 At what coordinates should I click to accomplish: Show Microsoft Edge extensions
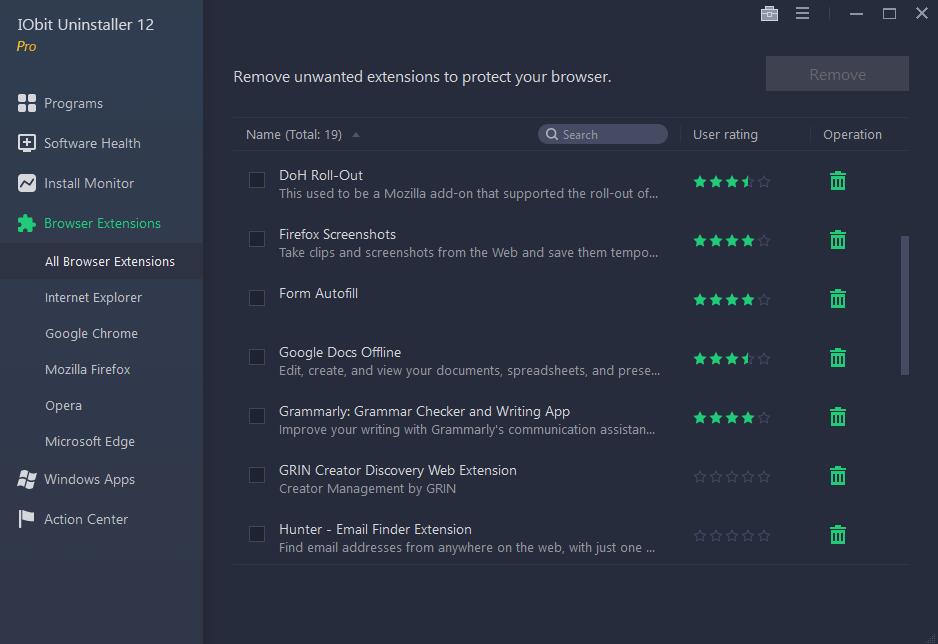[x=90, y=441]
